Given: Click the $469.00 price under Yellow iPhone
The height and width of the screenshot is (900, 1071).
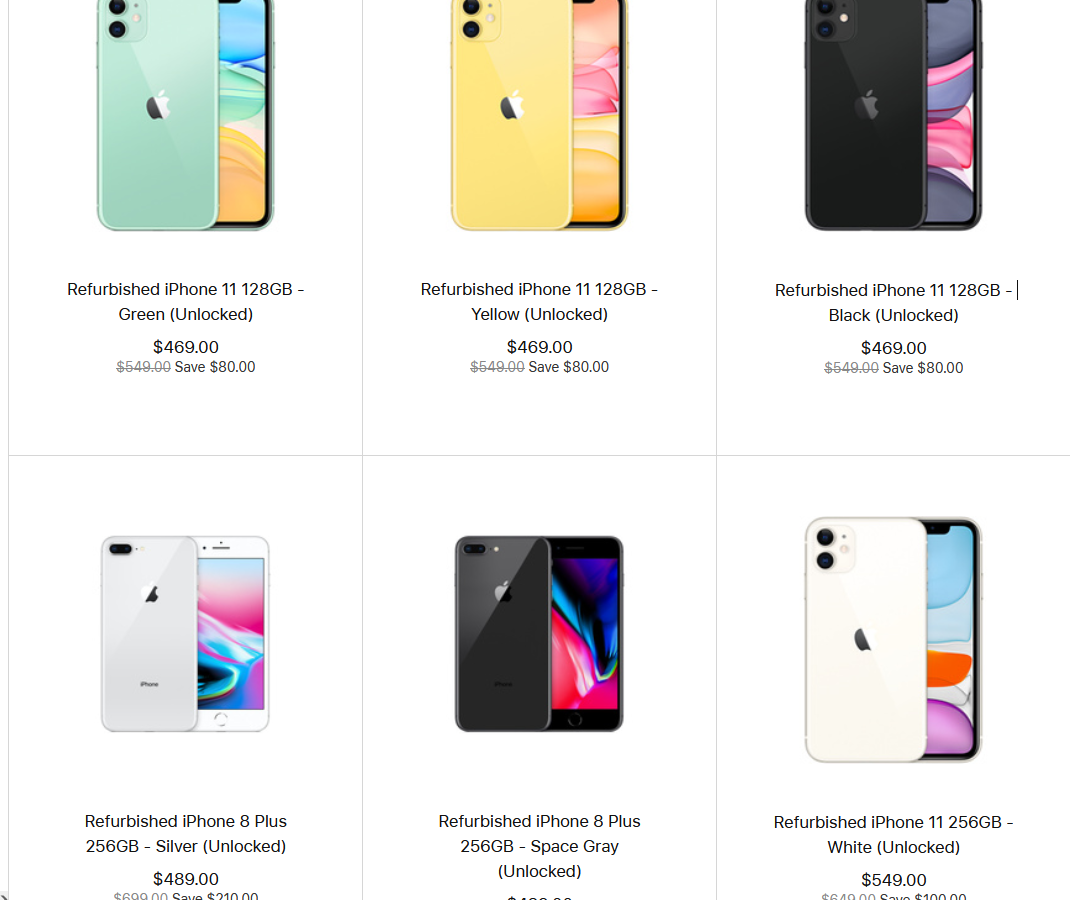Looking at the screenshot, I should [540, 347].
